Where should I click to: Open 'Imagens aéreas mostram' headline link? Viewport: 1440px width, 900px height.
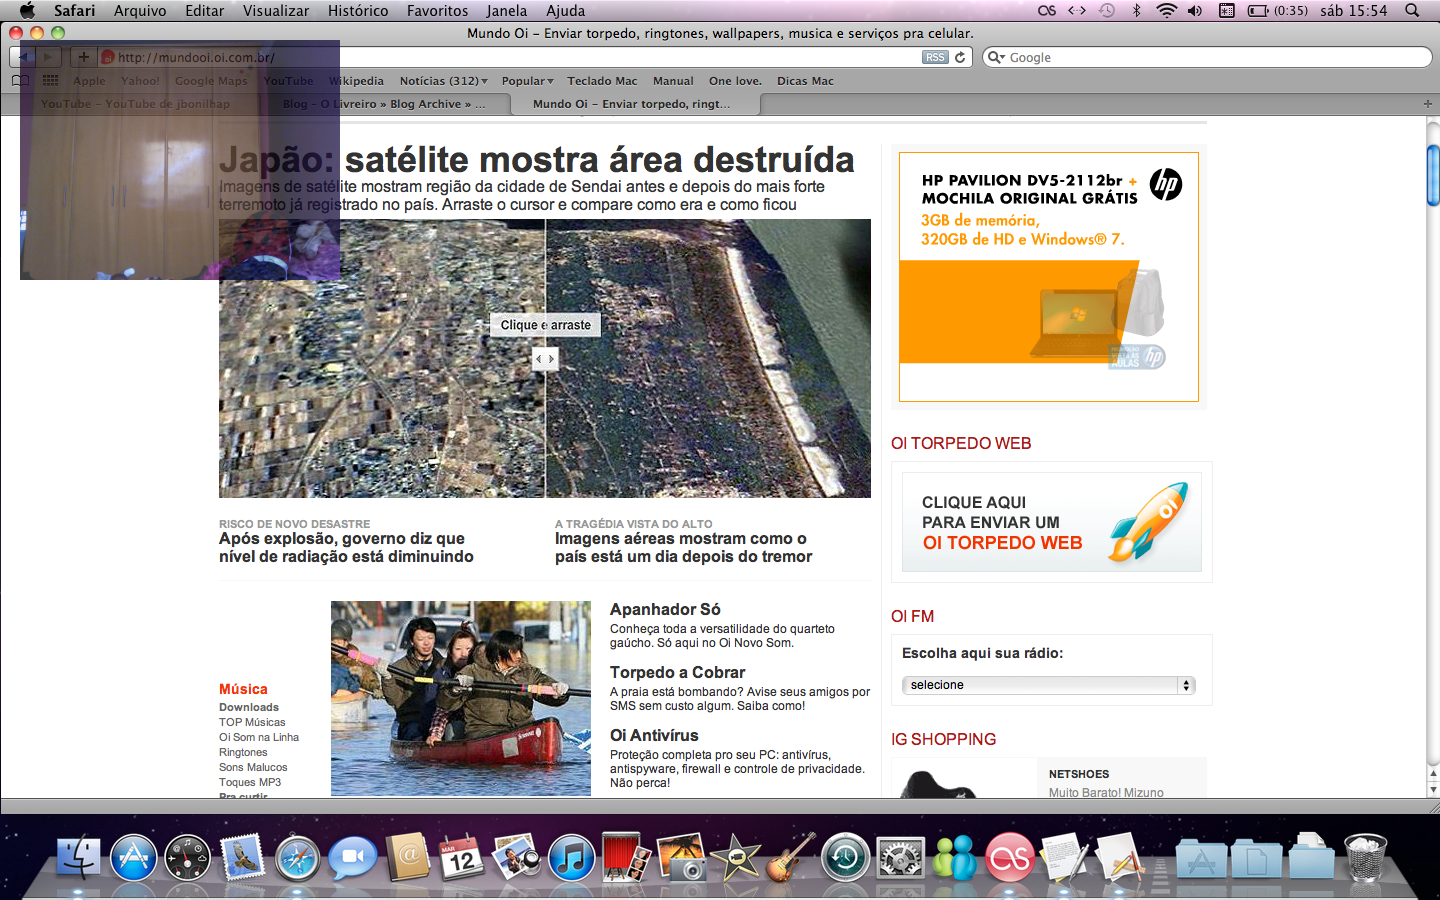[x=683, y=548]
